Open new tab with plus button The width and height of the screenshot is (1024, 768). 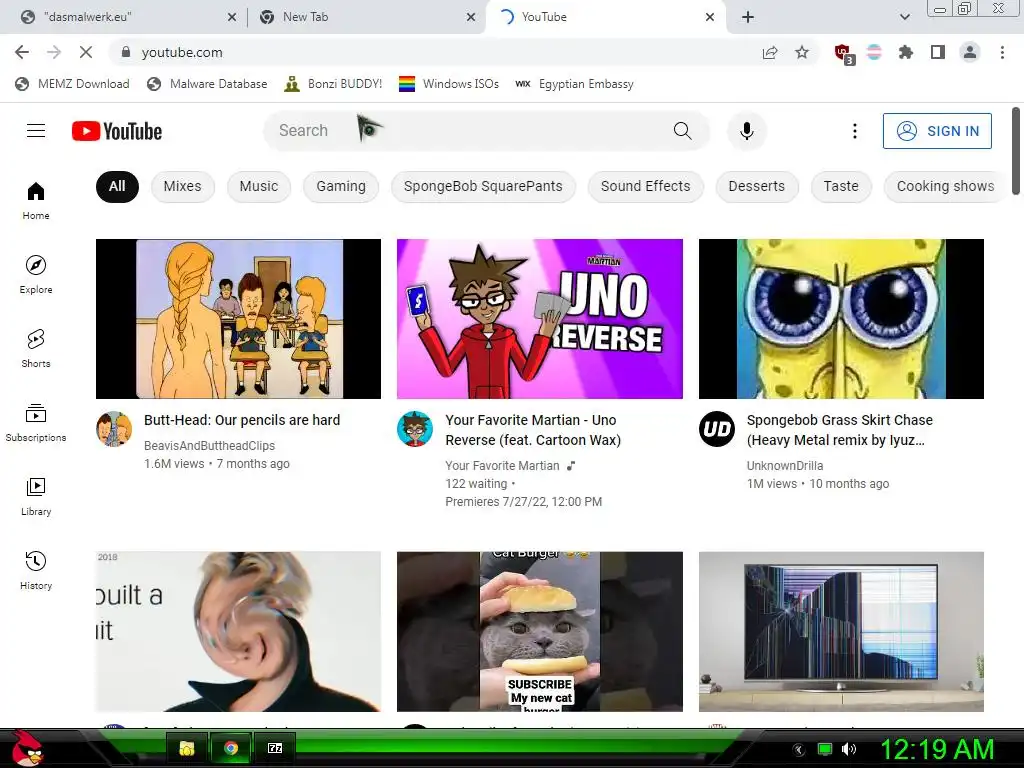[748, 17]
